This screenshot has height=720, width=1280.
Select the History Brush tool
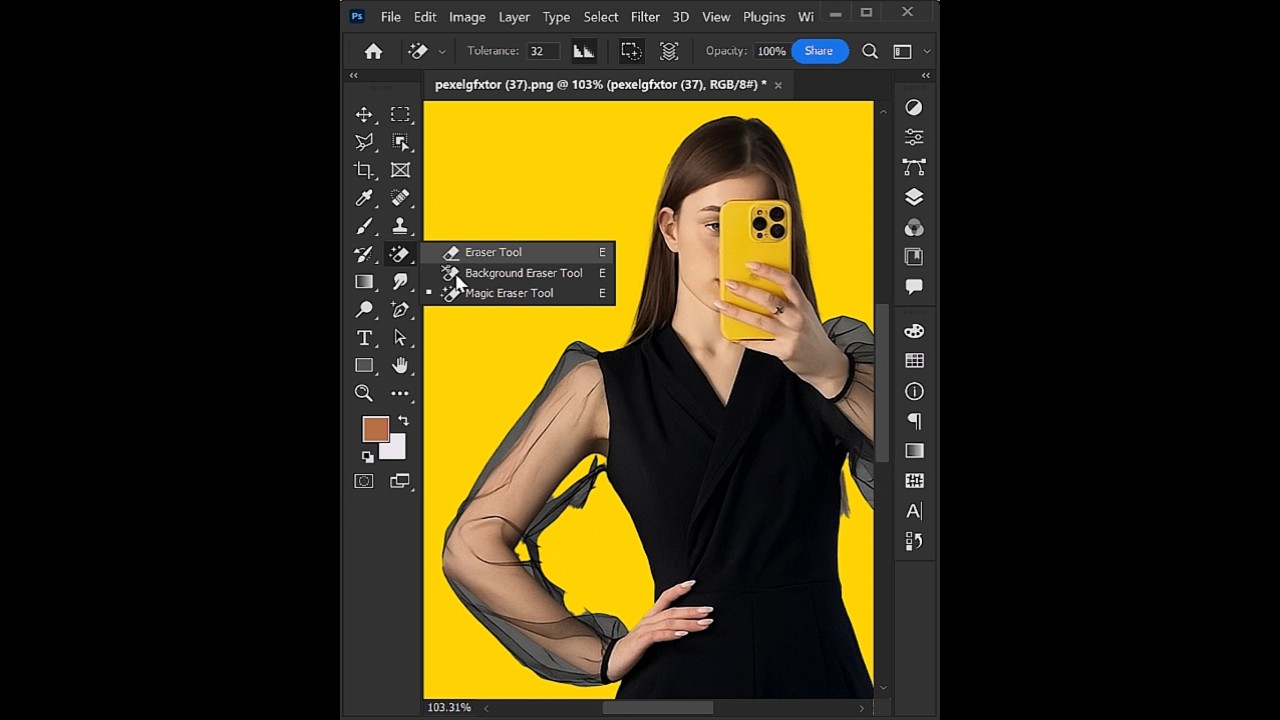[x=364, y=254]
